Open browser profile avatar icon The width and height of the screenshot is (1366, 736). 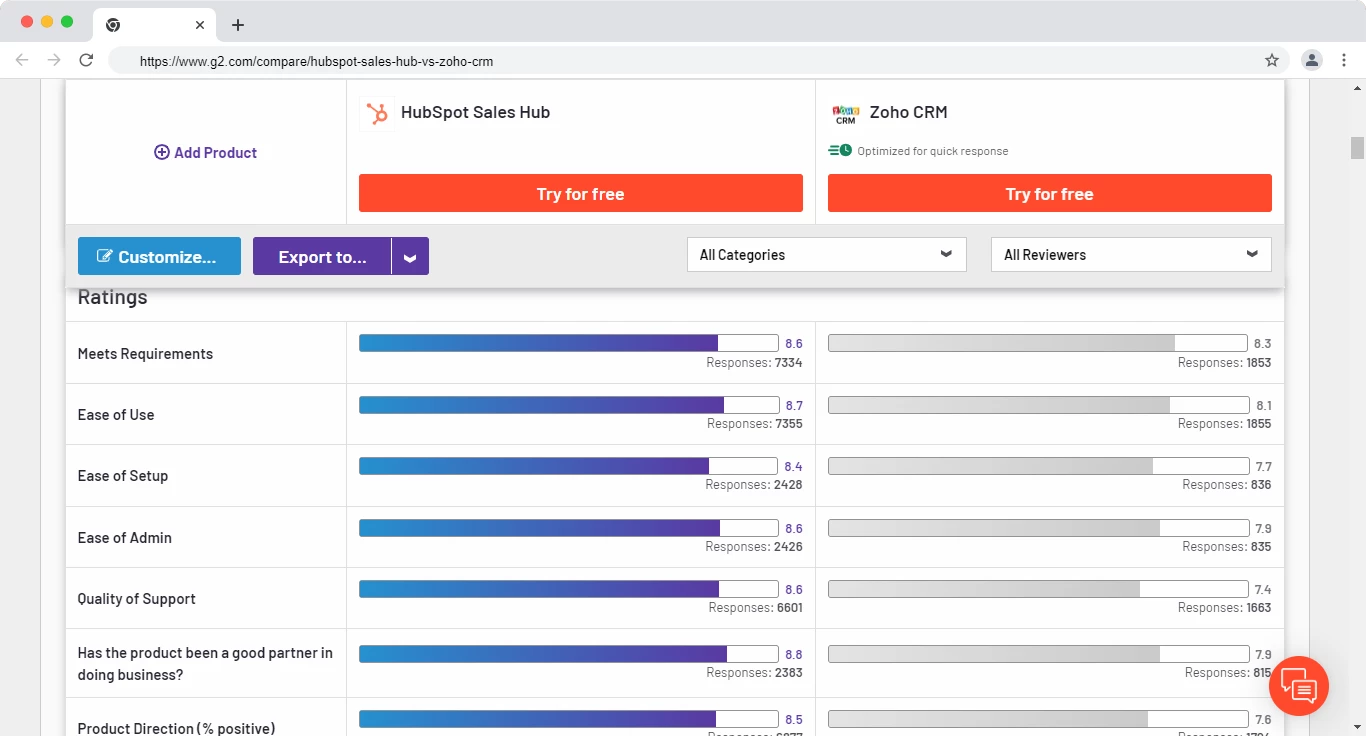(x=1311, y=60)
